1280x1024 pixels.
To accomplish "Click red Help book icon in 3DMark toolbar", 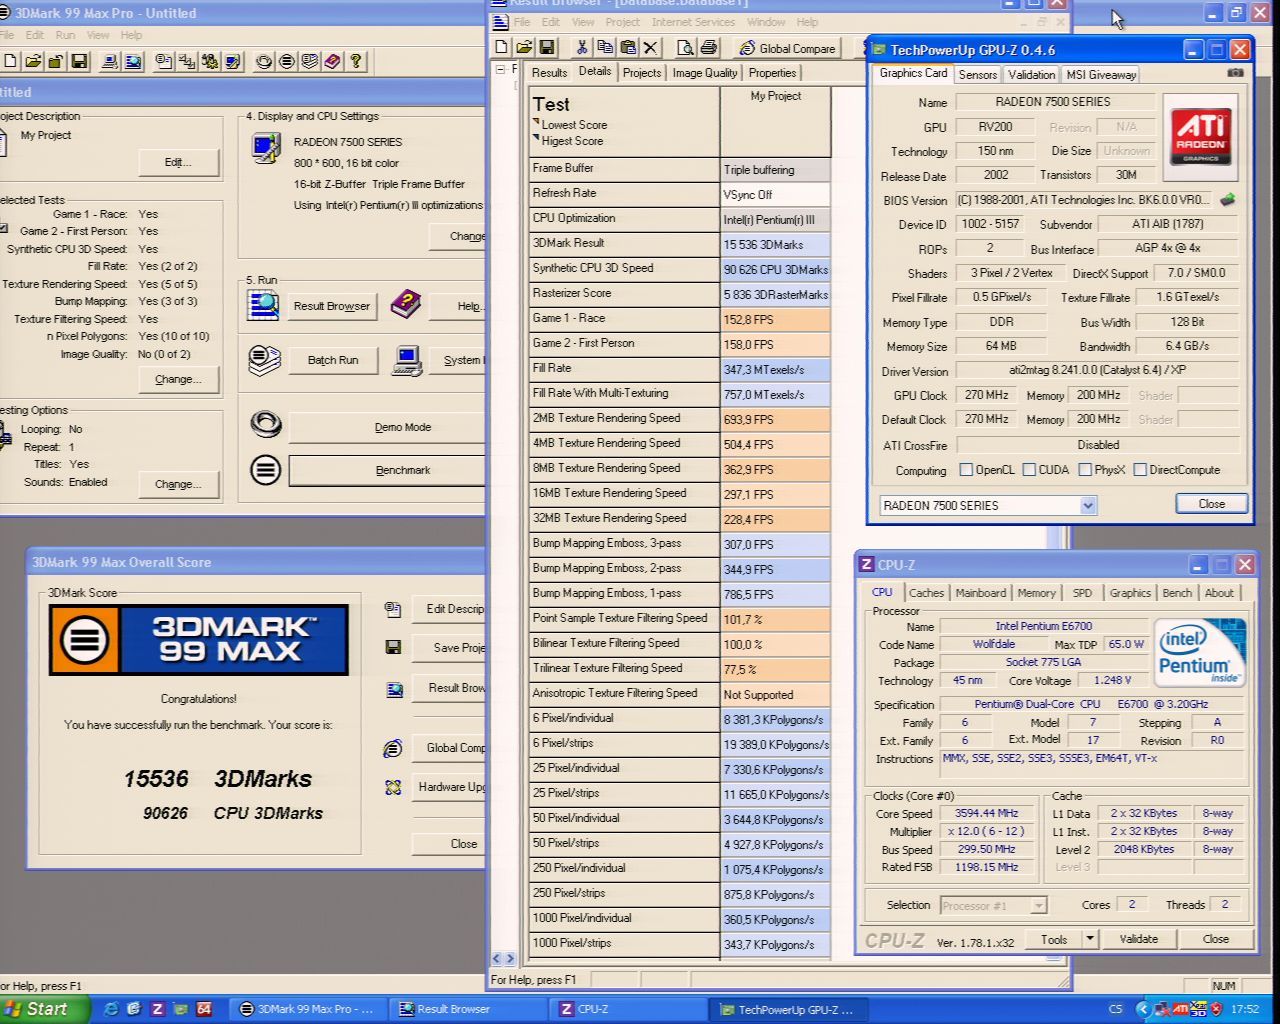I will (333, 61).
